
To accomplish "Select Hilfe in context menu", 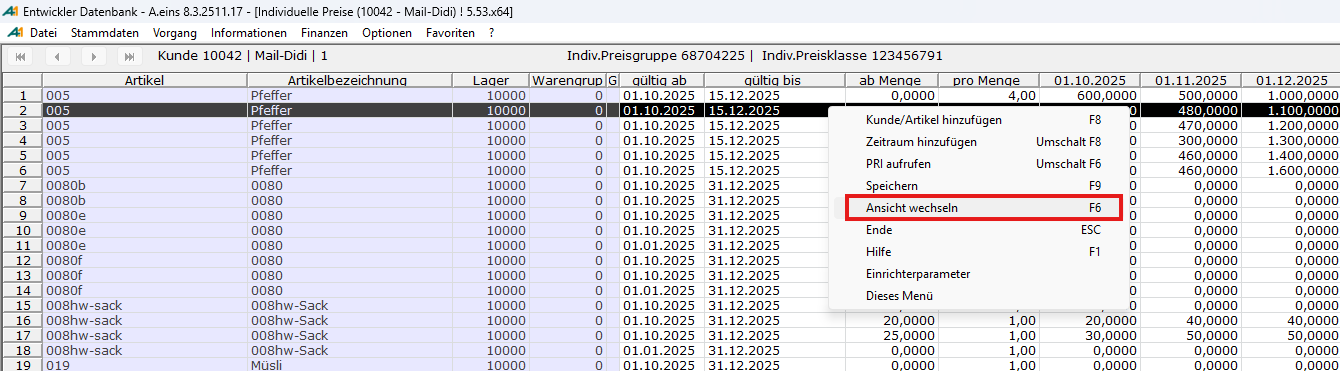I will pos(982,252).
